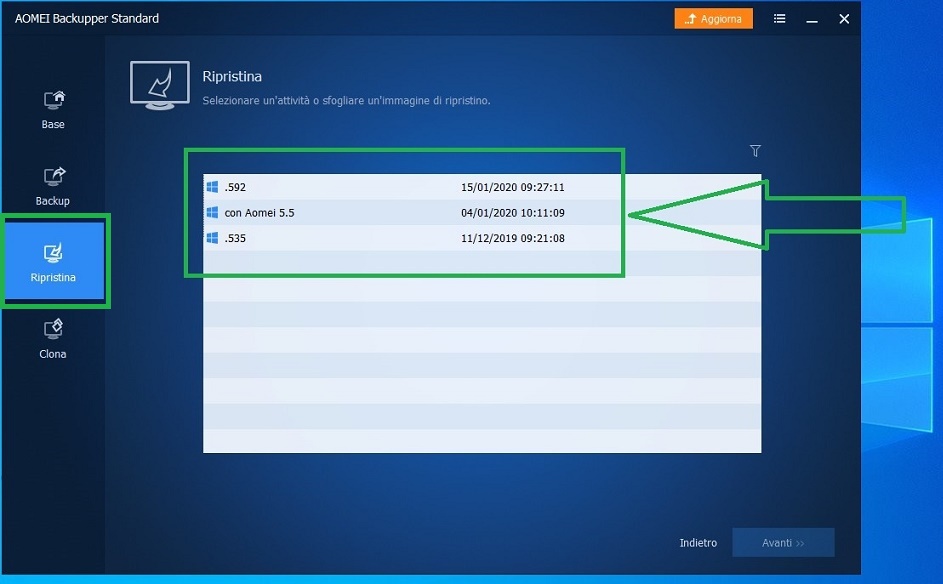Click date 11/12/2019 09:21:08
This screenshot has height=584, width=943.
512,238
